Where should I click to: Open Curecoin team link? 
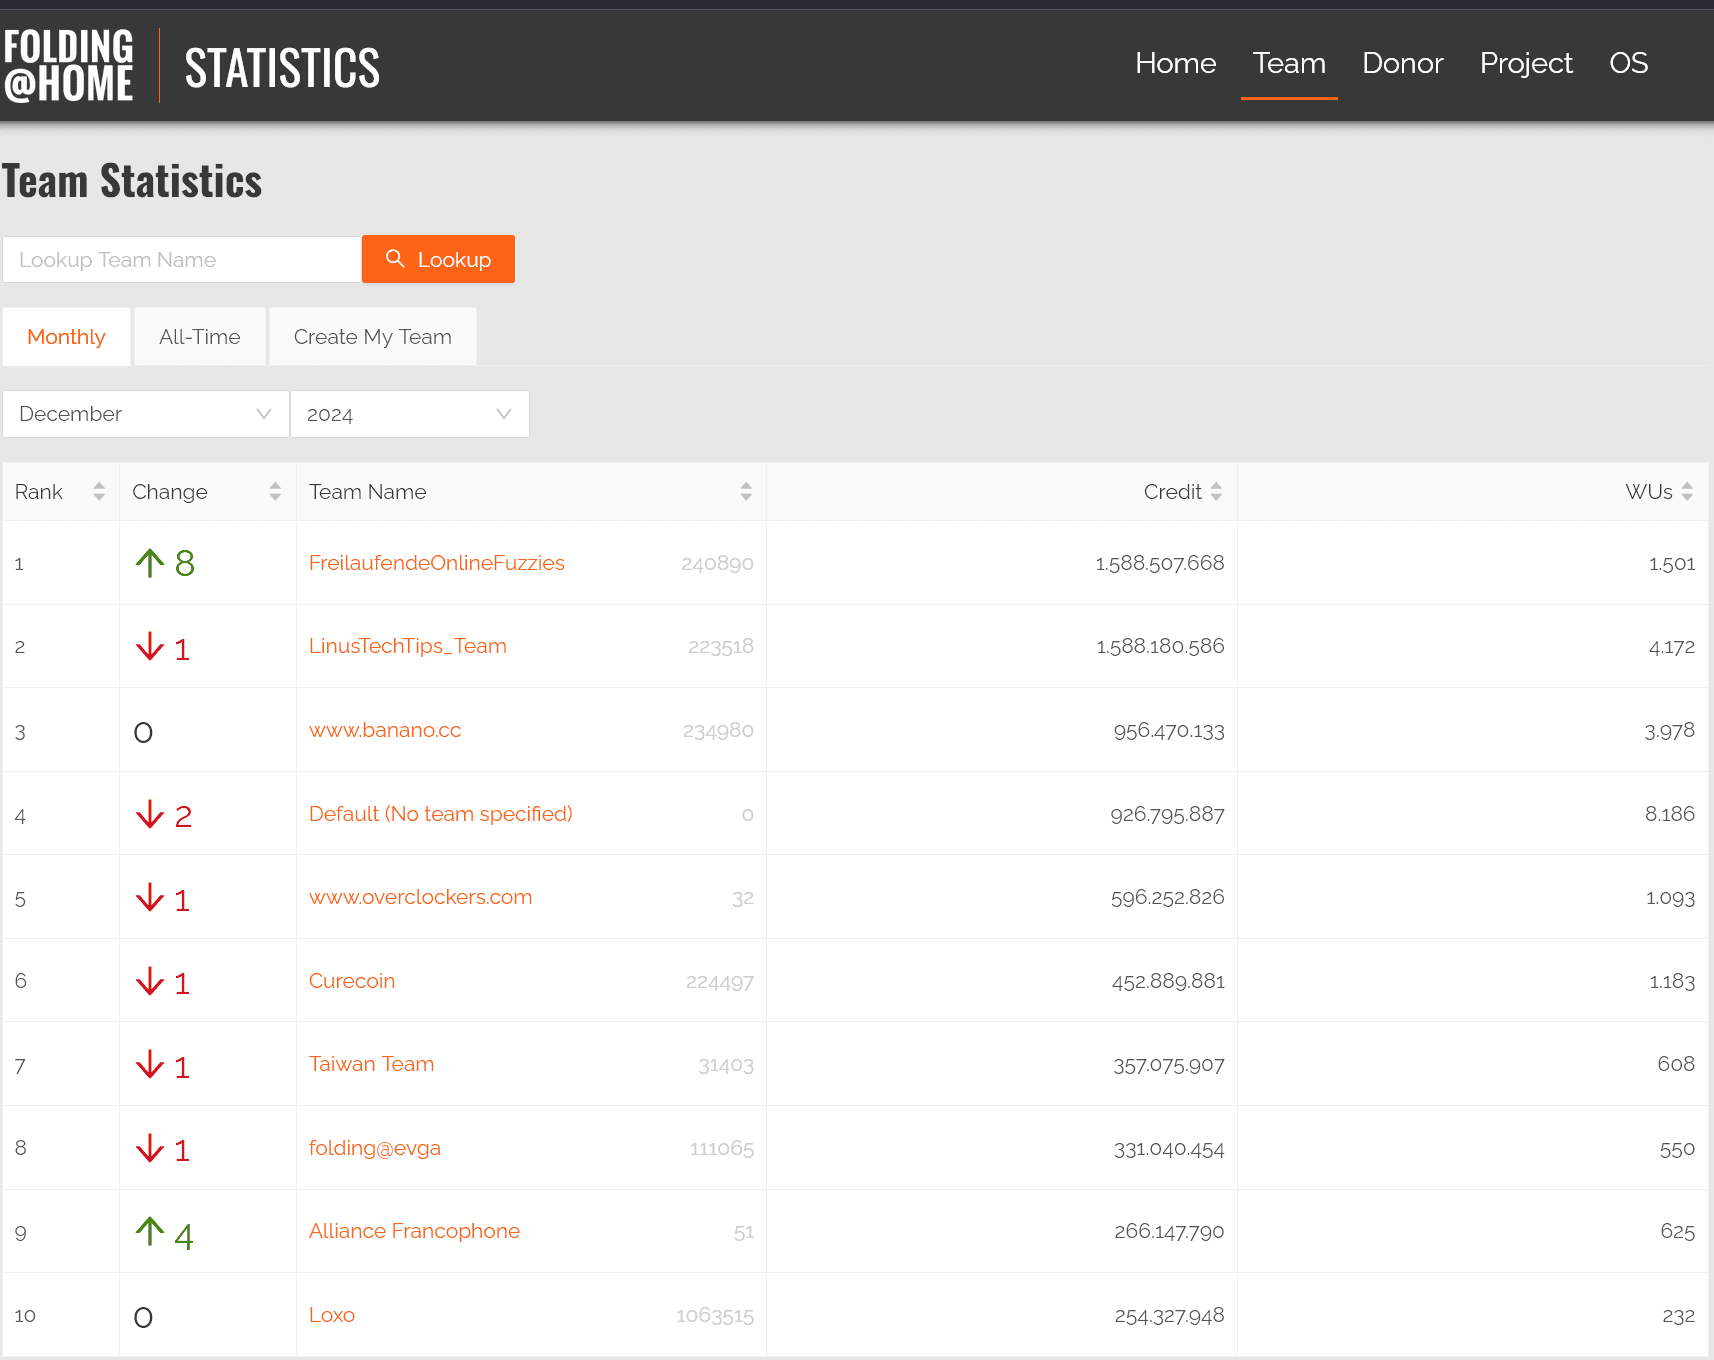(352, 981)
